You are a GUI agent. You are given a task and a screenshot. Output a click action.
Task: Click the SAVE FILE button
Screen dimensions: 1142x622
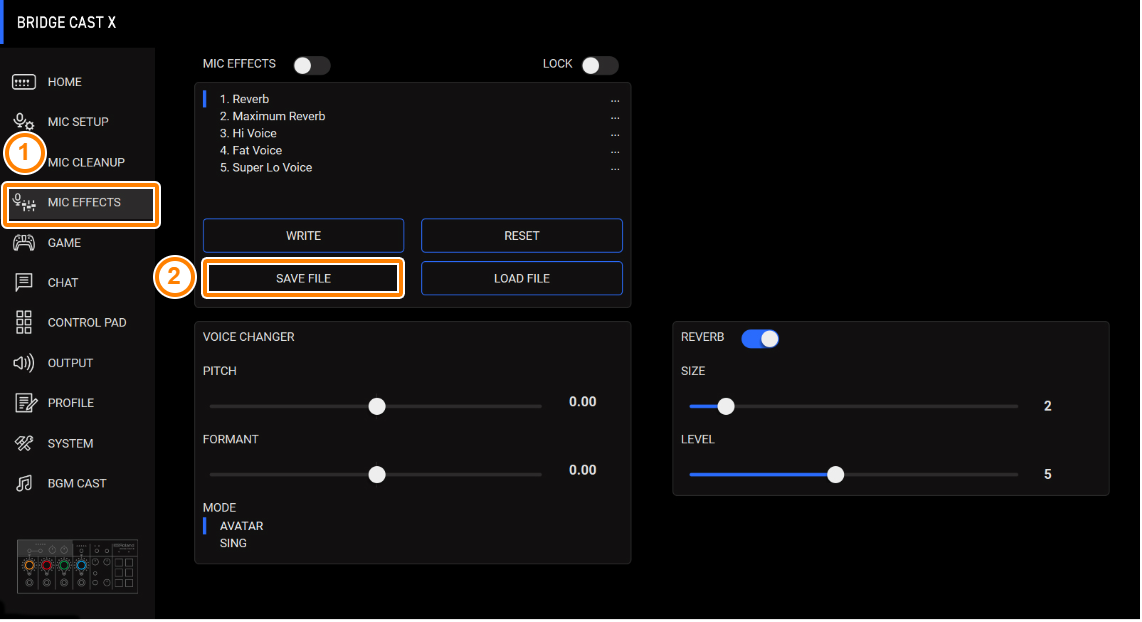[303, 278]
